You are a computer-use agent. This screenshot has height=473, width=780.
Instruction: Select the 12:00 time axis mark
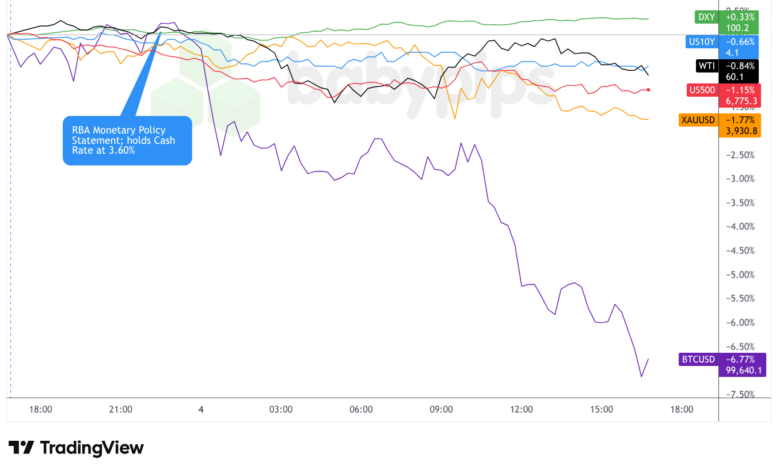(521, 409)
